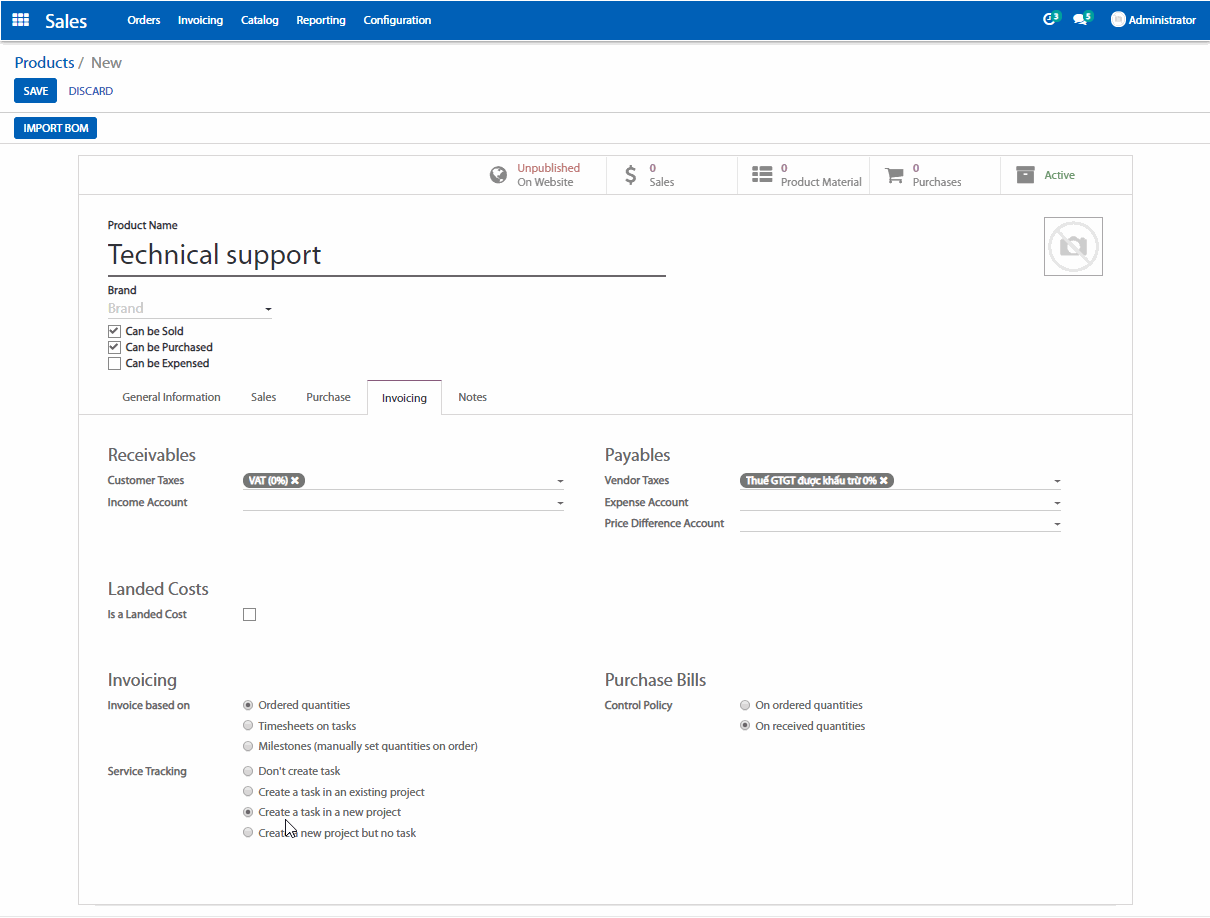This screenshot has height=918, width=1210.
Task: Remove the VAT (0%) customer tax tag
Action: tap(295, 481)
